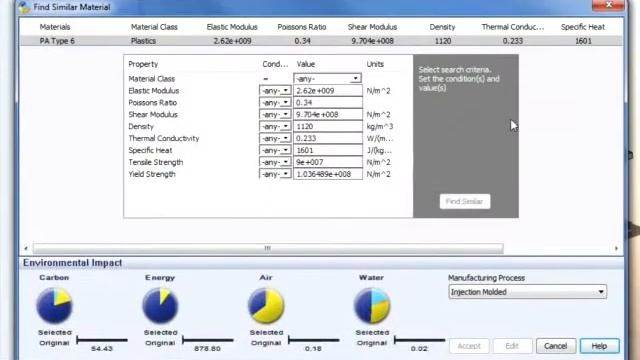Click the Materials column header
Screen dimensions: 640x360
tap(55, 27)
